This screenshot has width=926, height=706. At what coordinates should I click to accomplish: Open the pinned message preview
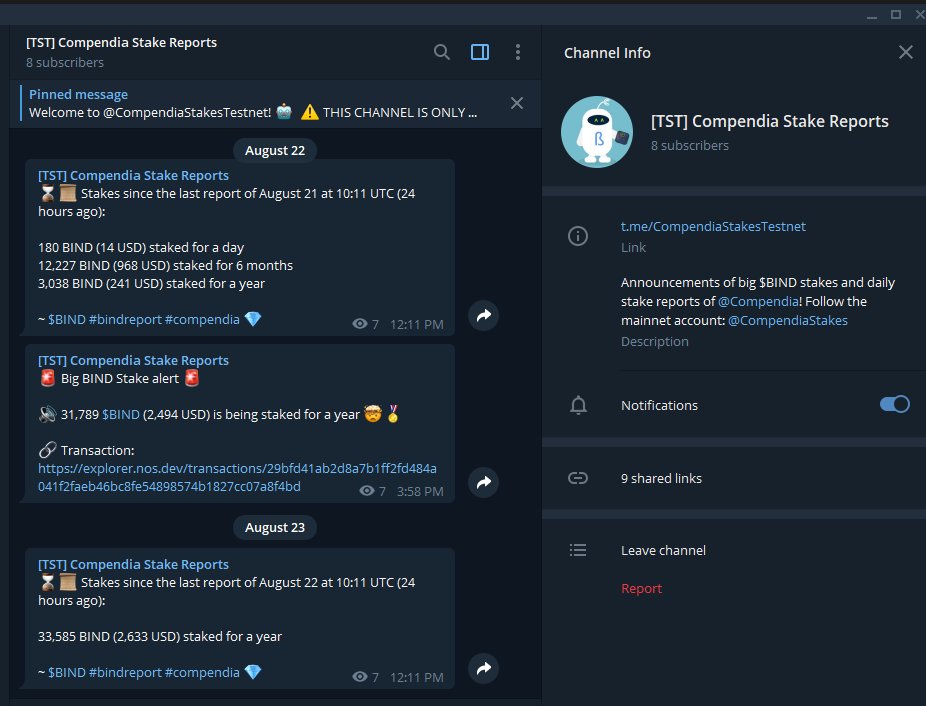(253, 103)
